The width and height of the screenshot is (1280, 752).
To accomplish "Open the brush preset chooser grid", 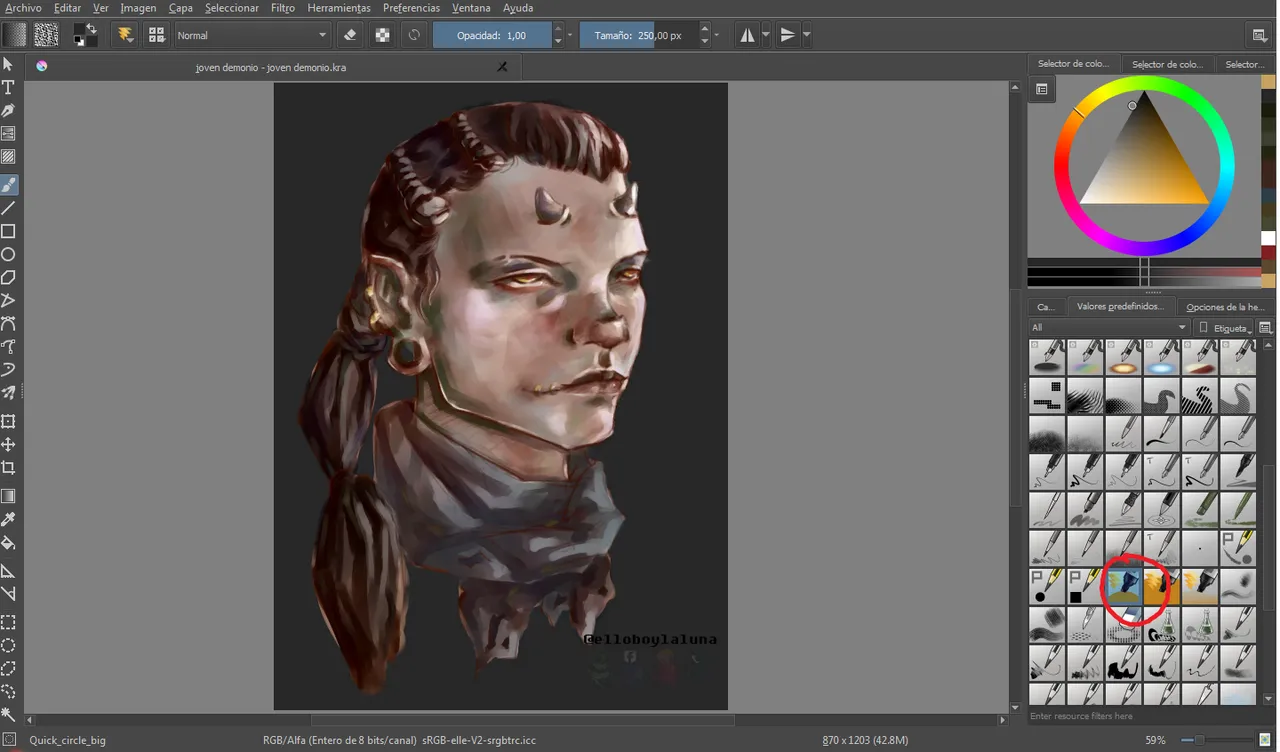I will [157, 35].
